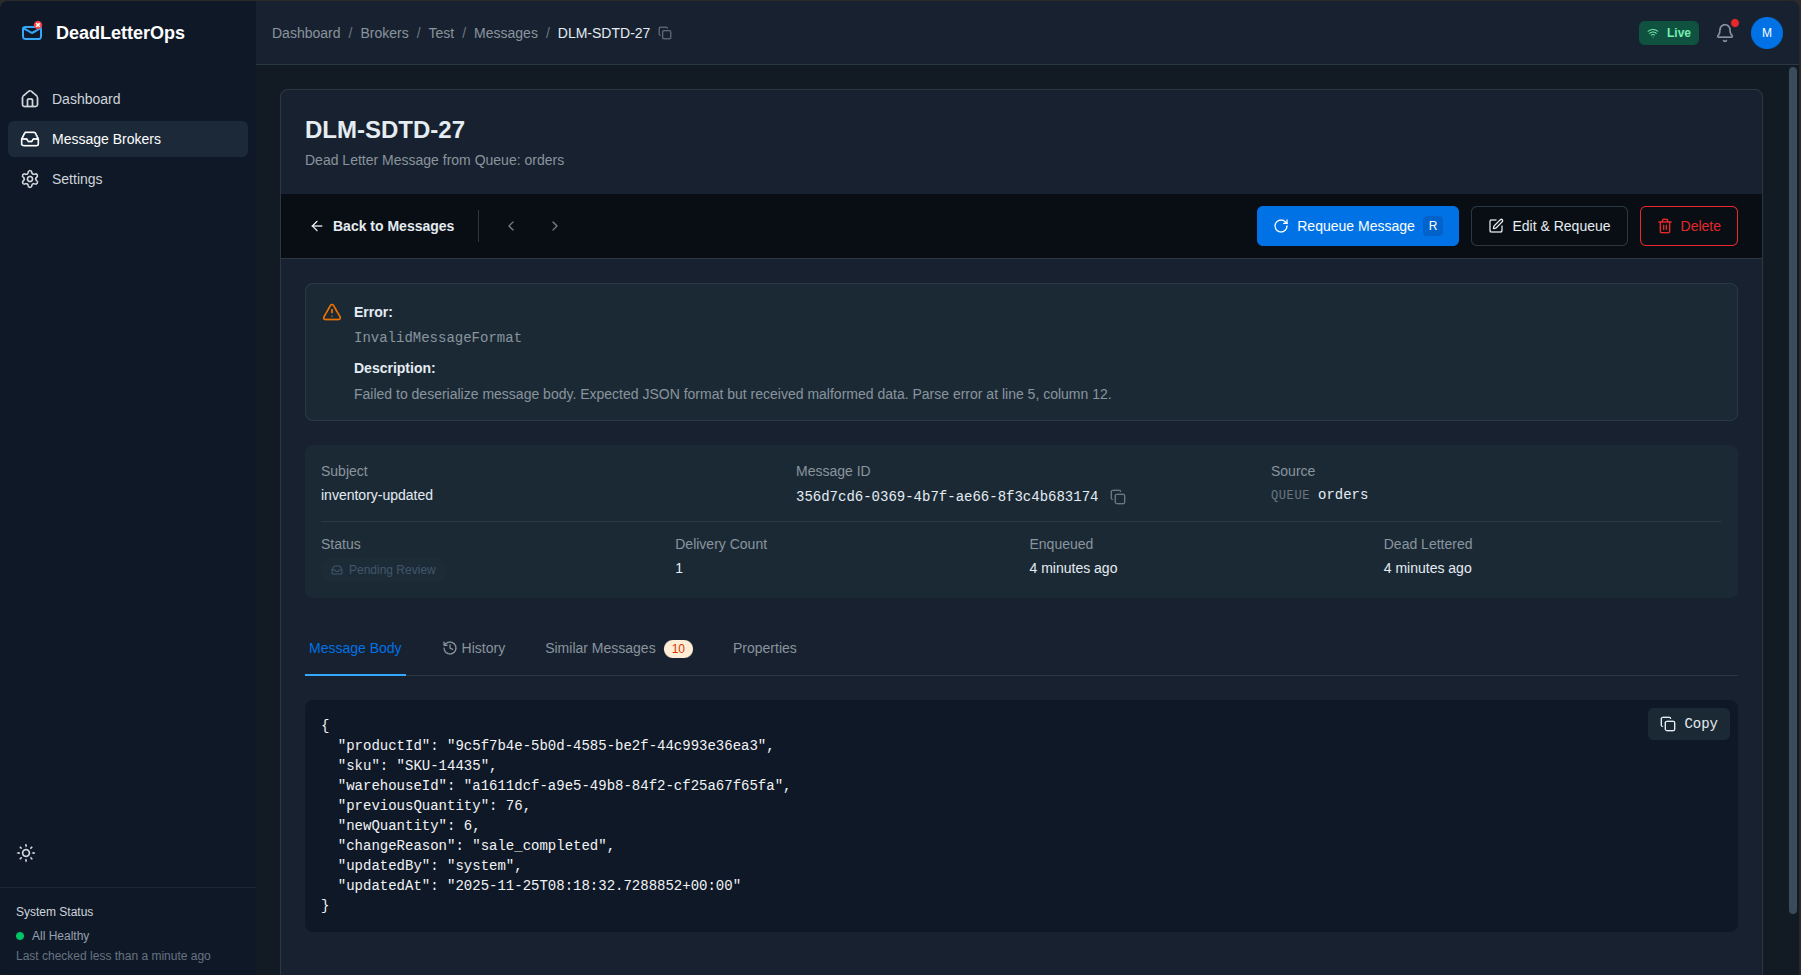Navigate to Brokers via breadcrumb

[x=384, y=32]
